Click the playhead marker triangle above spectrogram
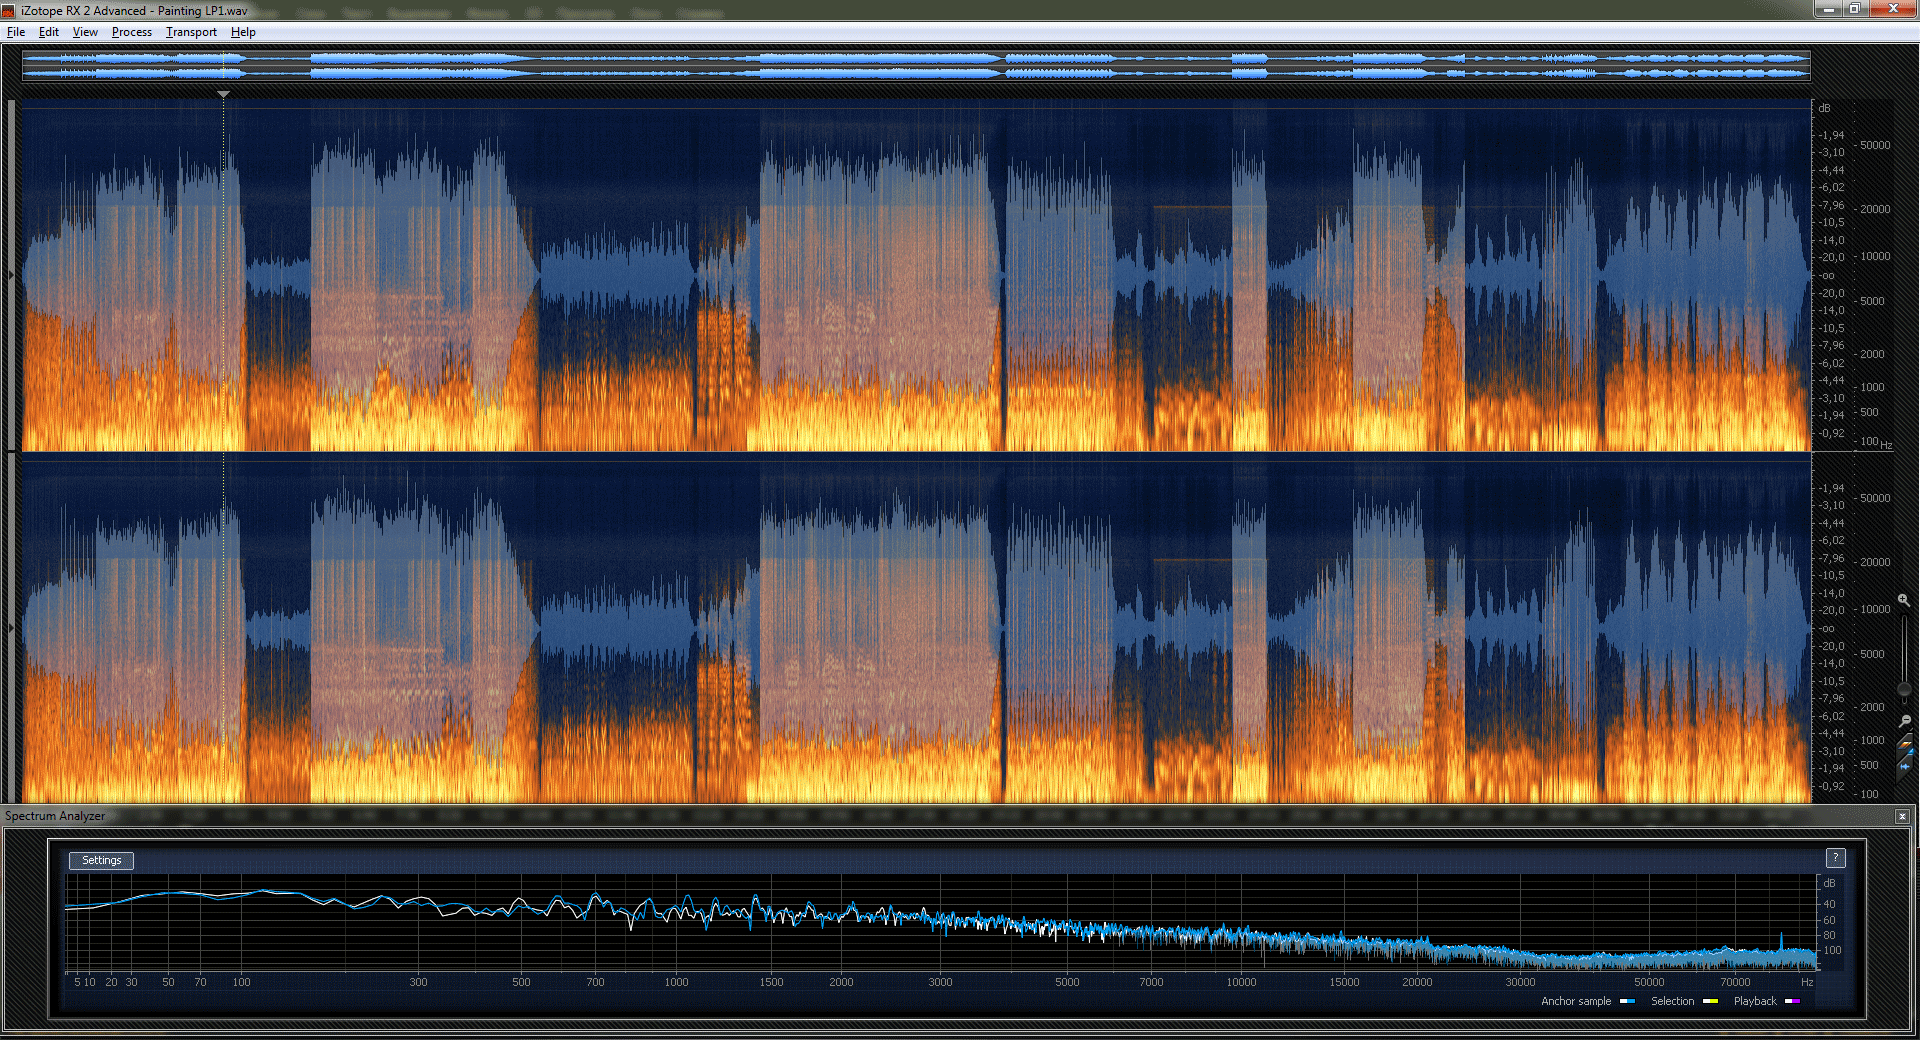Image resolution: width=1920 pixels, height=1040 pixels. (223, 94)
